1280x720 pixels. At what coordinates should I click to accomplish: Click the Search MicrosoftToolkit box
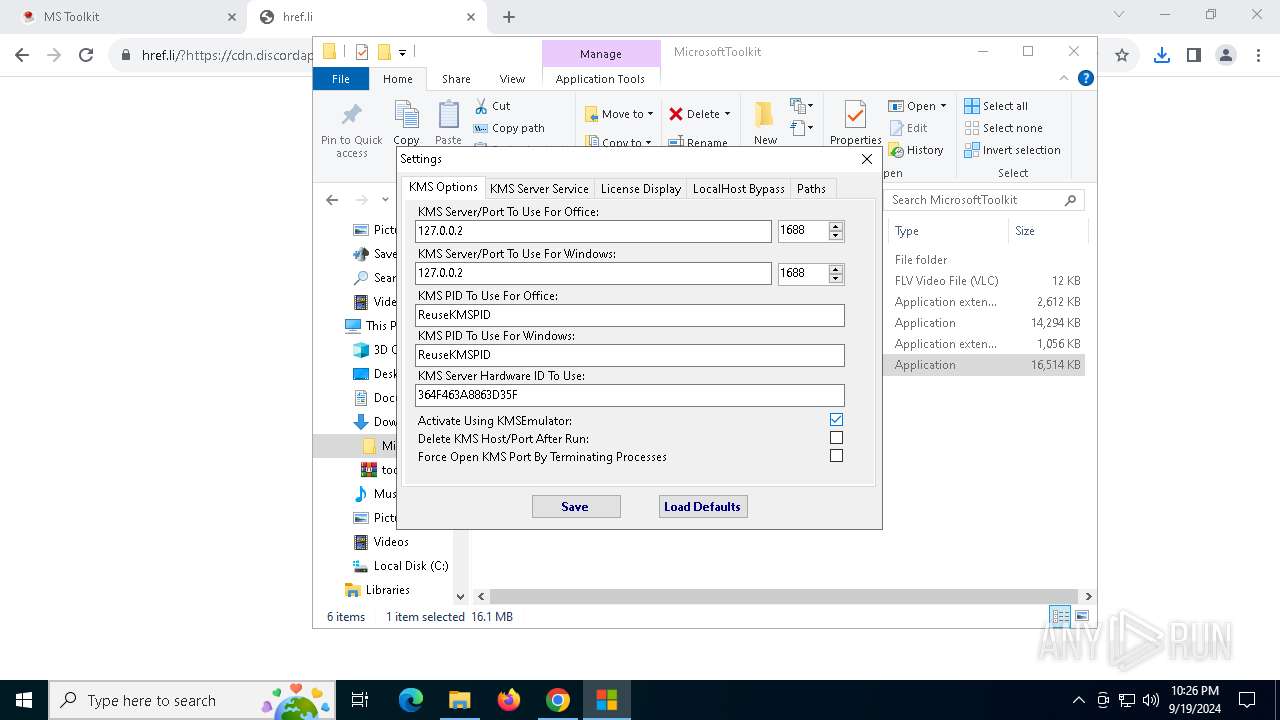click(x=985, y=200)
